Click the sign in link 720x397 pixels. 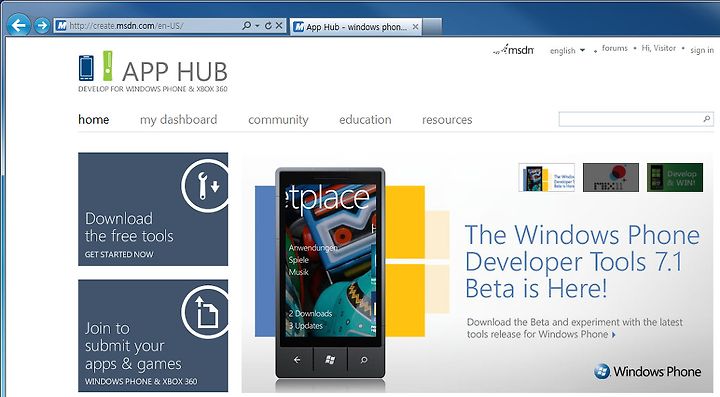[702, 50]
